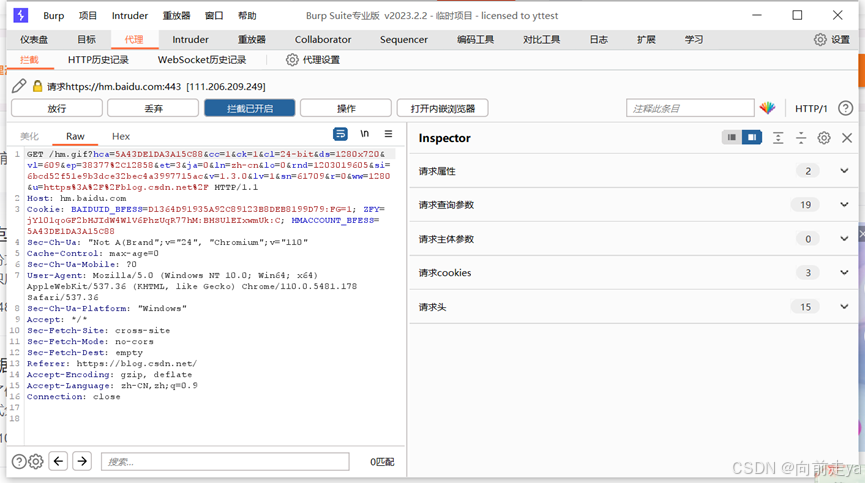The height and width of the screenshot is (483, 865).
Task: Switch Inspector to single-column layout
Action: [x=731, y=137]
